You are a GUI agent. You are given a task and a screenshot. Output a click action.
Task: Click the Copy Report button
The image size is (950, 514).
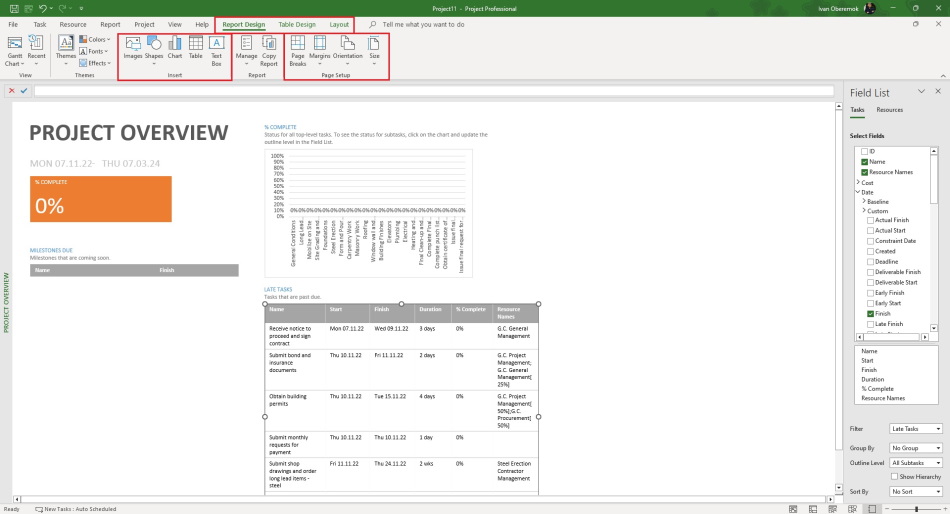coord(269,52)
